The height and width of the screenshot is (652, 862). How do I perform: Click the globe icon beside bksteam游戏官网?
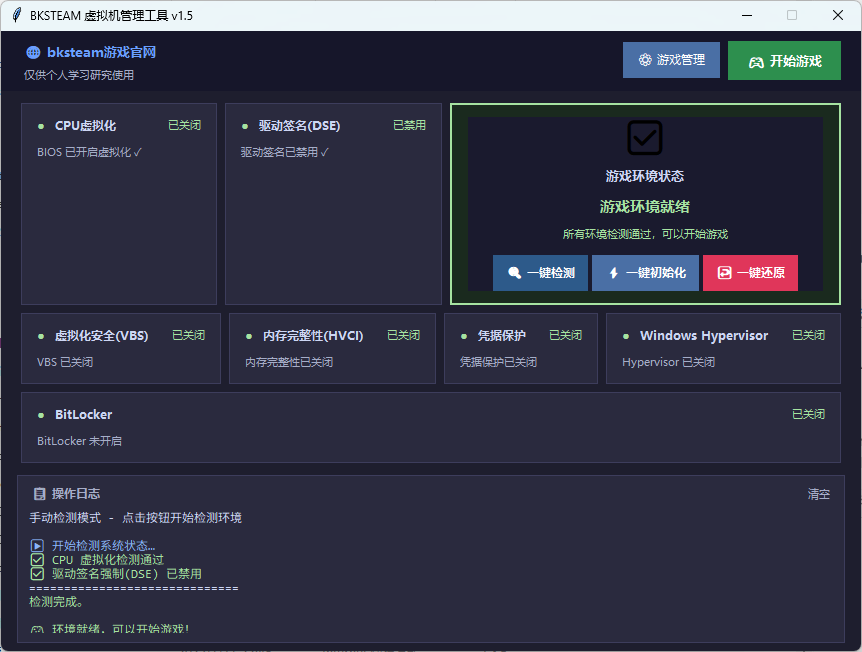34,53
